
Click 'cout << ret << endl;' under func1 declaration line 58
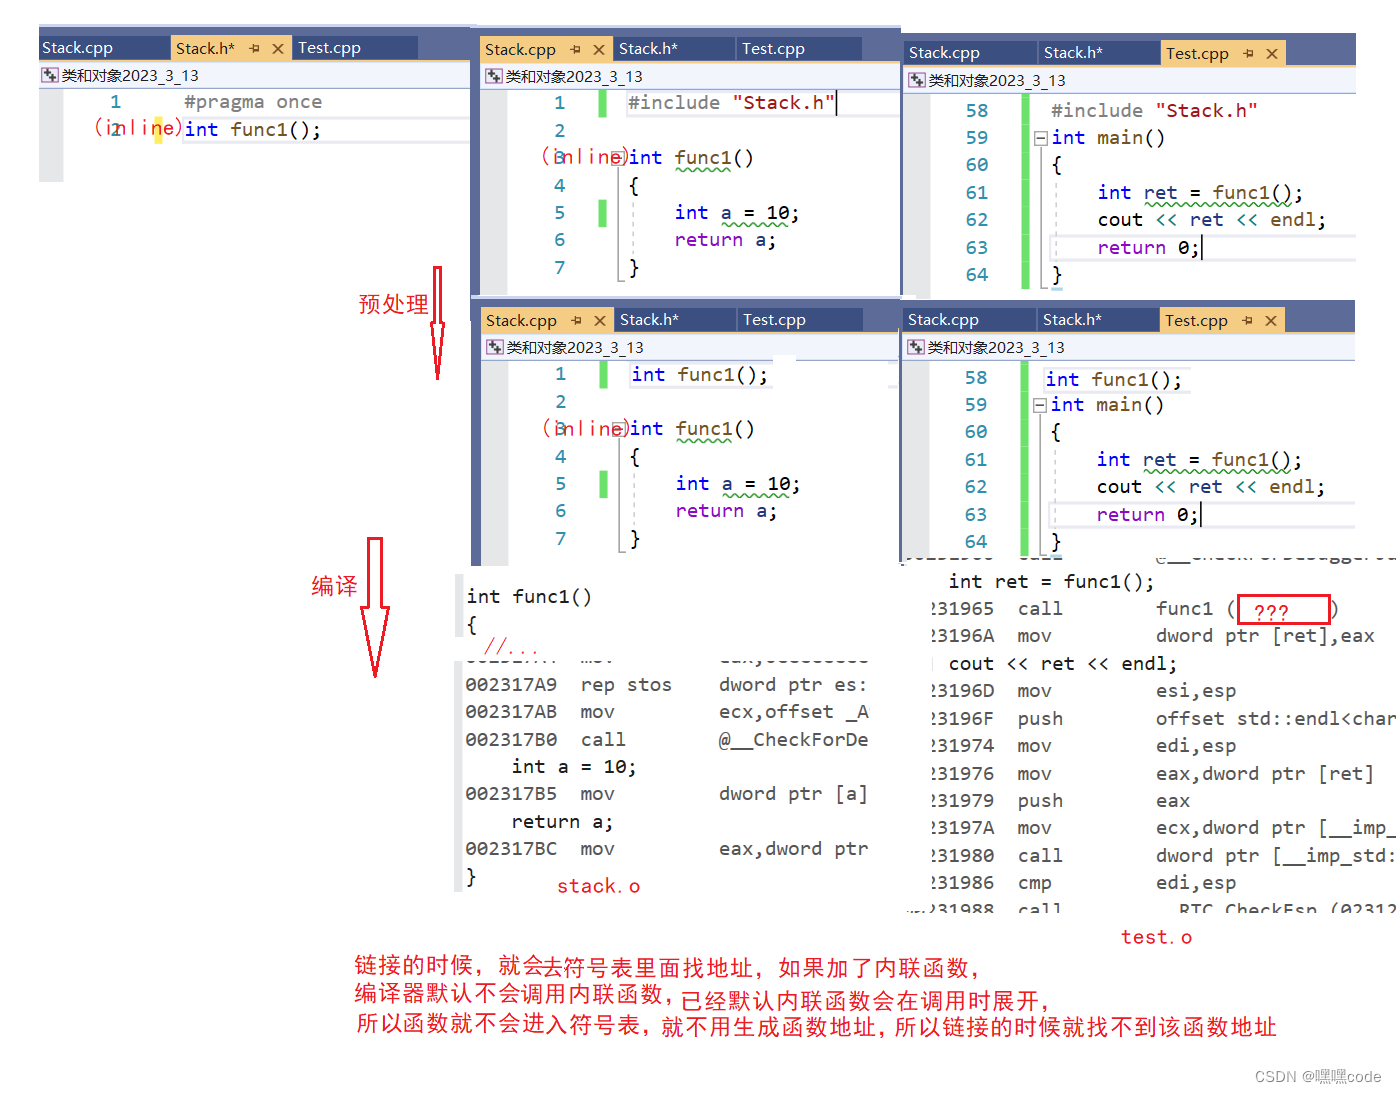pyautogui.click(x=1210, y=487)
